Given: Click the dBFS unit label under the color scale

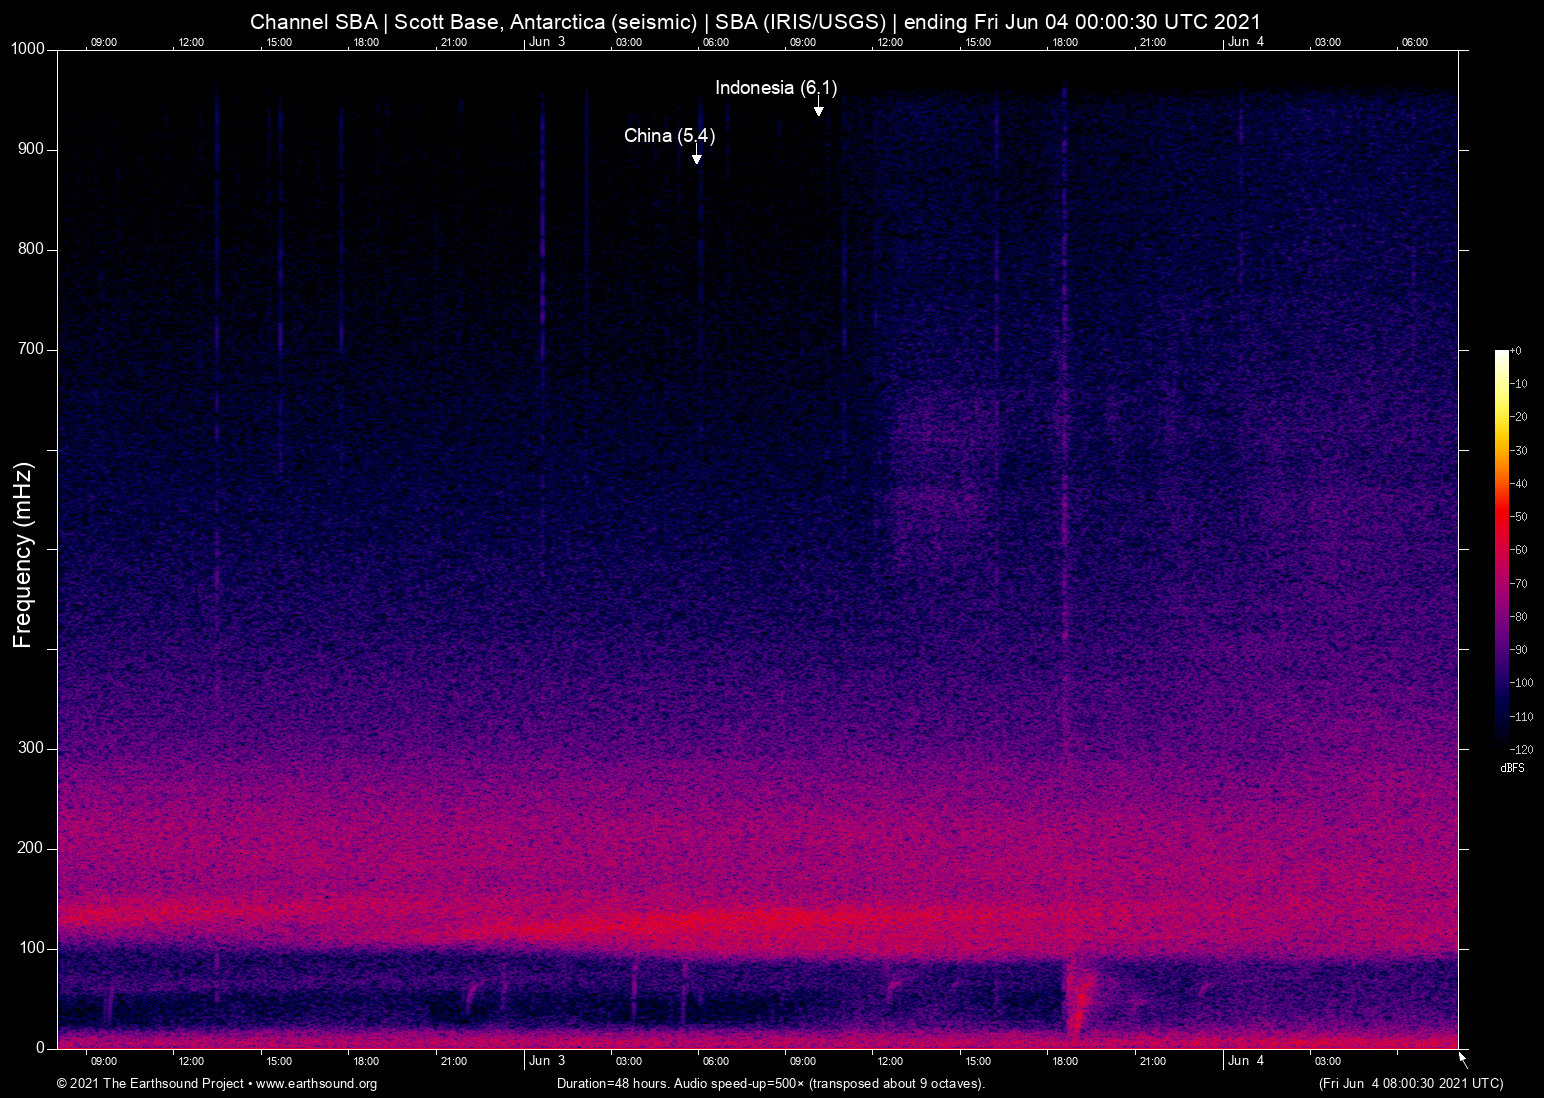Looking at the screenshot, I should click(1512, 768).
